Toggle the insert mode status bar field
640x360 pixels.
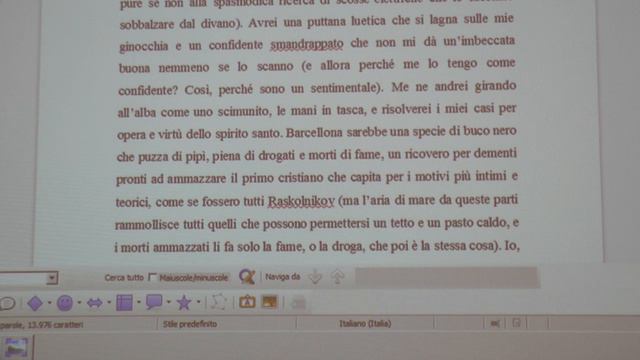[458, 324]
